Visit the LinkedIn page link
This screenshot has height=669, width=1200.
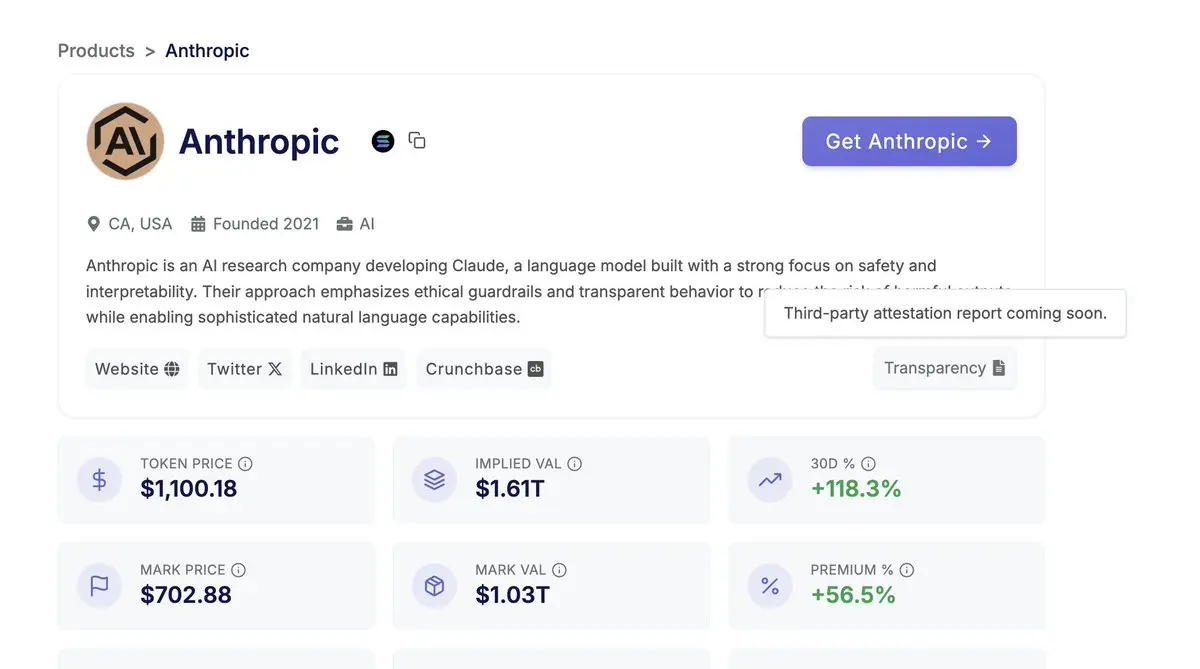click(x=353, y=369)
